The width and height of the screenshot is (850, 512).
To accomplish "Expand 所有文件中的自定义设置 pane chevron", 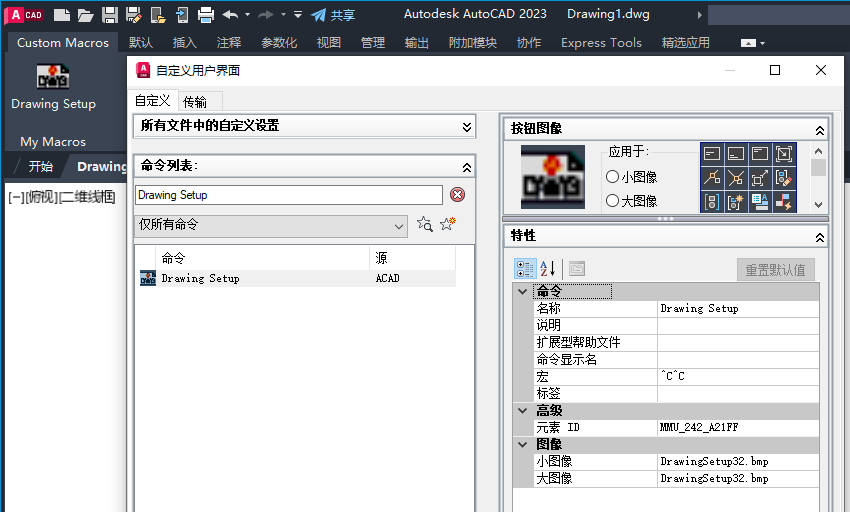I will (467, 127).
